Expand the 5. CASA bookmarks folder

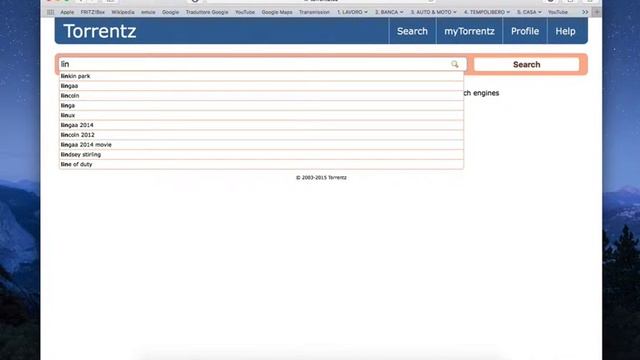click(x=529, y=12)
